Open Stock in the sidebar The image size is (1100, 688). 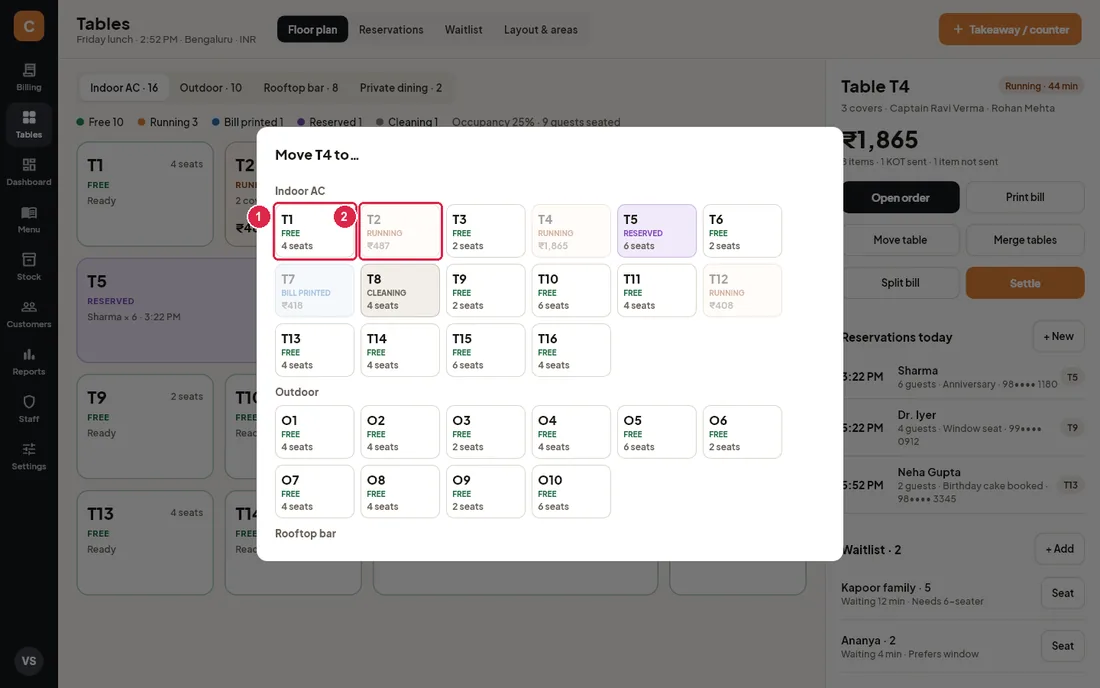(x=29, y=267)
